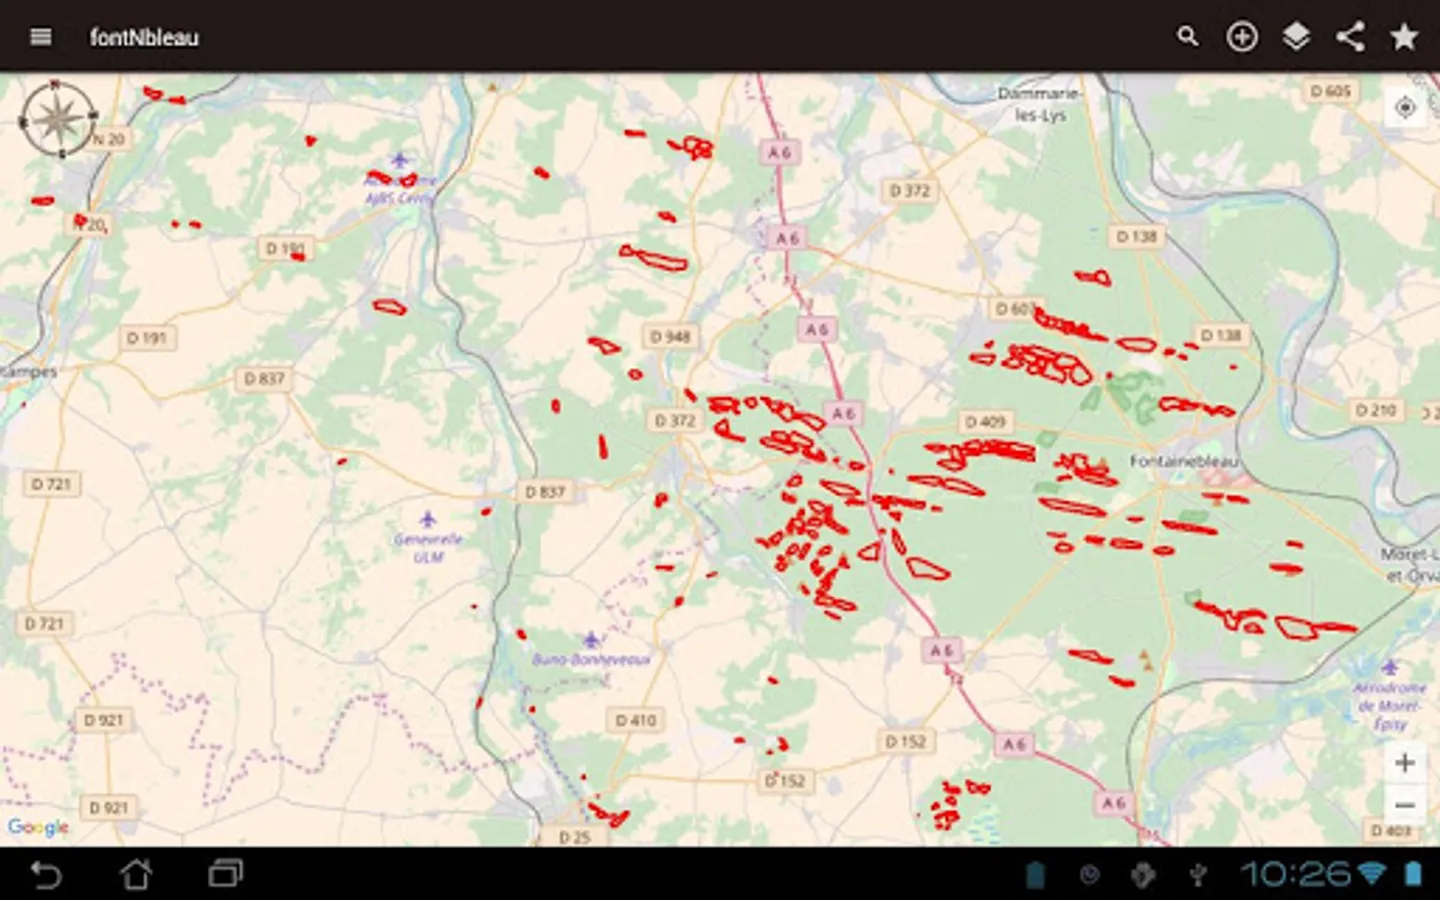
Task: Tap the Genevrelle ULM airfield icon
Action: [428, 519]
